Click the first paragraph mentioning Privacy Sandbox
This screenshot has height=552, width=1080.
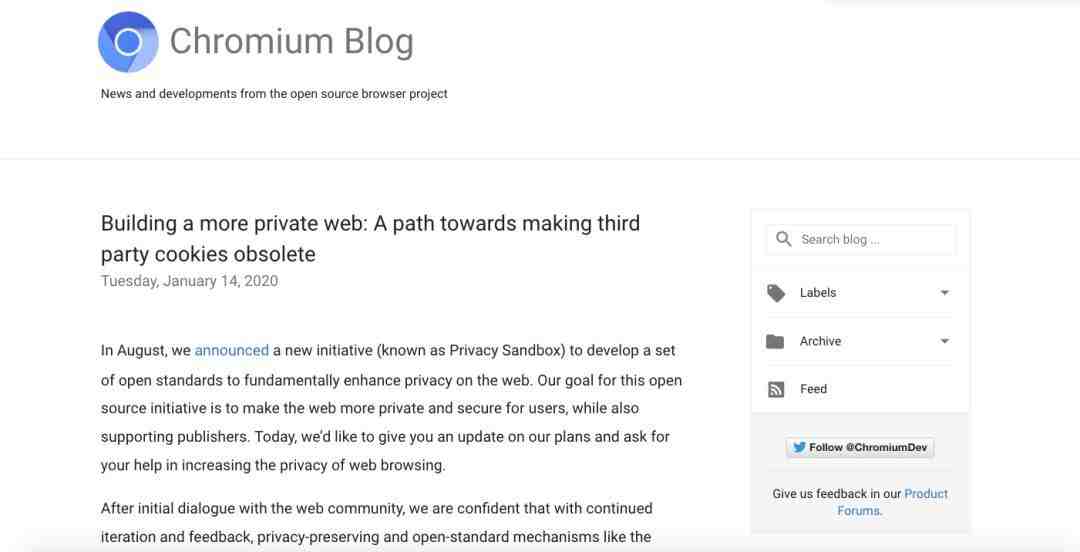pos(391,407)
